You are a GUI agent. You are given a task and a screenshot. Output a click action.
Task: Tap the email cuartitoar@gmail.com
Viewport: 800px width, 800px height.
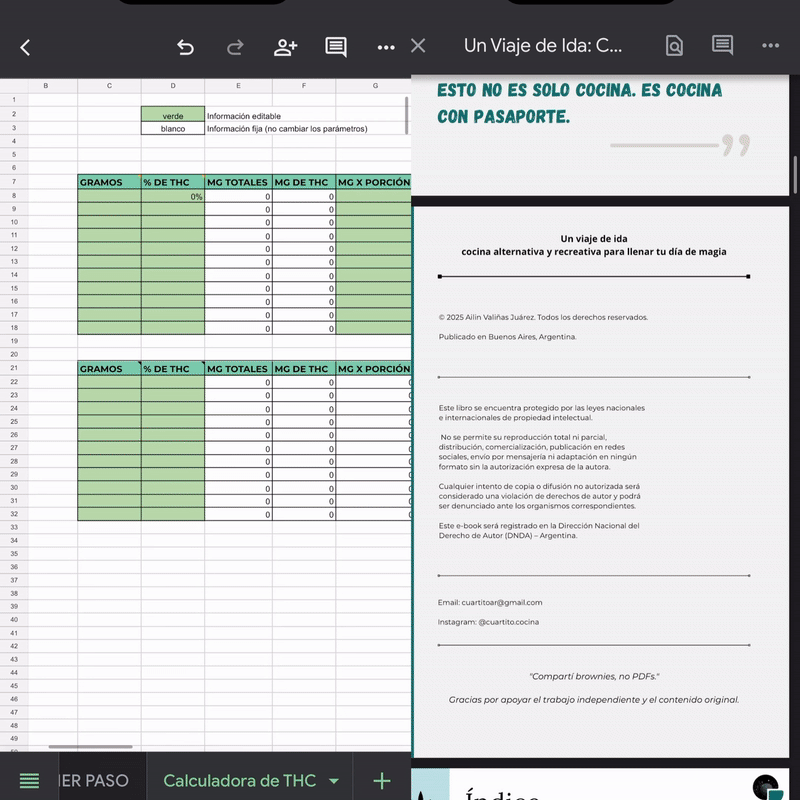(x=502, y=603)
